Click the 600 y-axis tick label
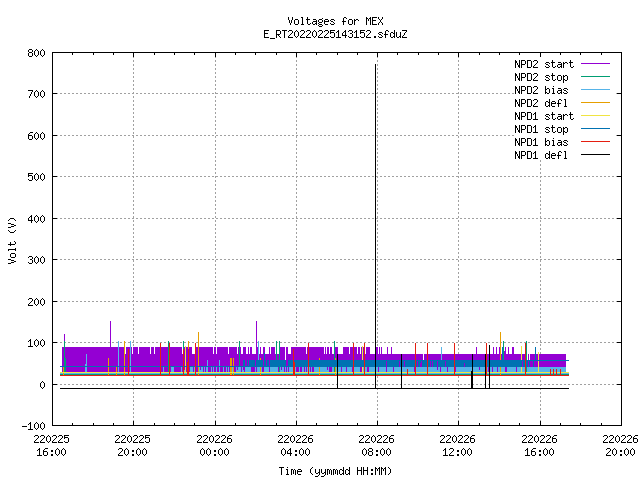 pos(36,136)
